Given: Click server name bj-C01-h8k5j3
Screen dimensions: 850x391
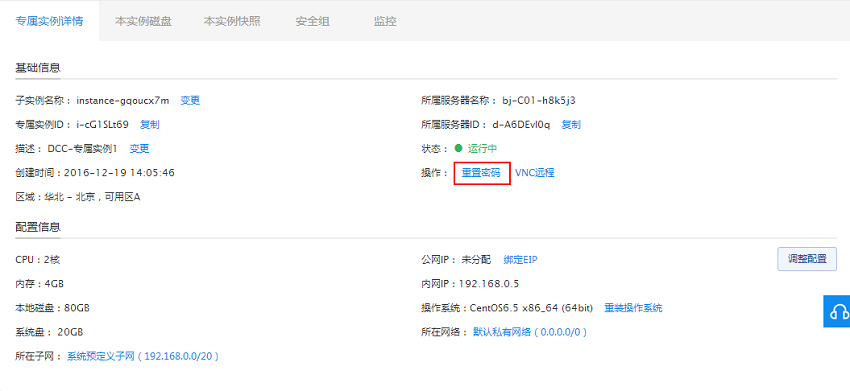Looking at the screenshot, I should point(539,100).
